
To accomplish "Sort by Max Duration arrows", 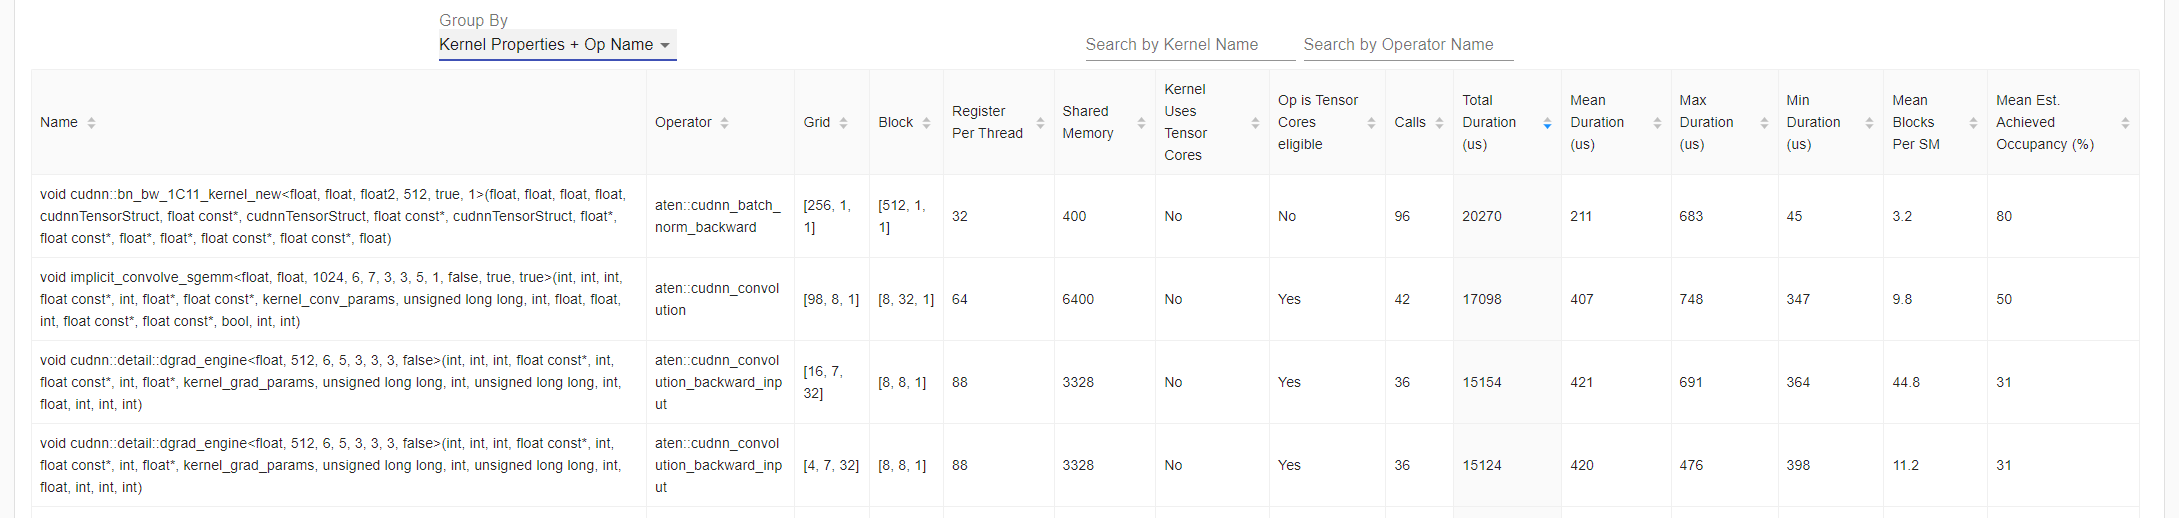I will [x=1764, y=123].
